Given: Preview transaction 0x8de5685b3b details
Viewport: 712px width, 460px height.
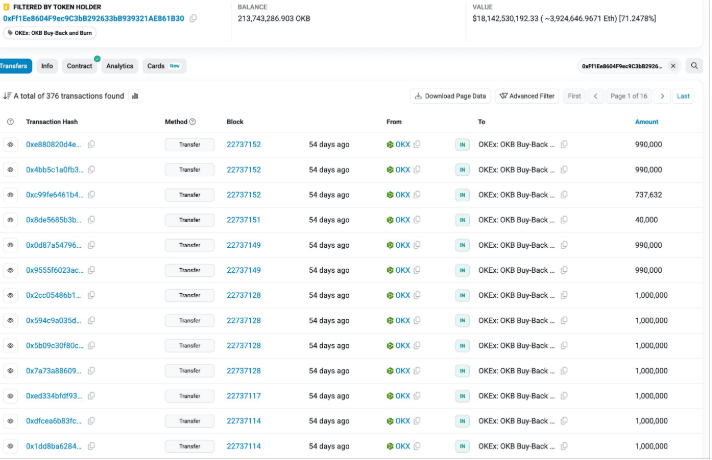Looking at the screenshot, I should [x=10, y=220].
